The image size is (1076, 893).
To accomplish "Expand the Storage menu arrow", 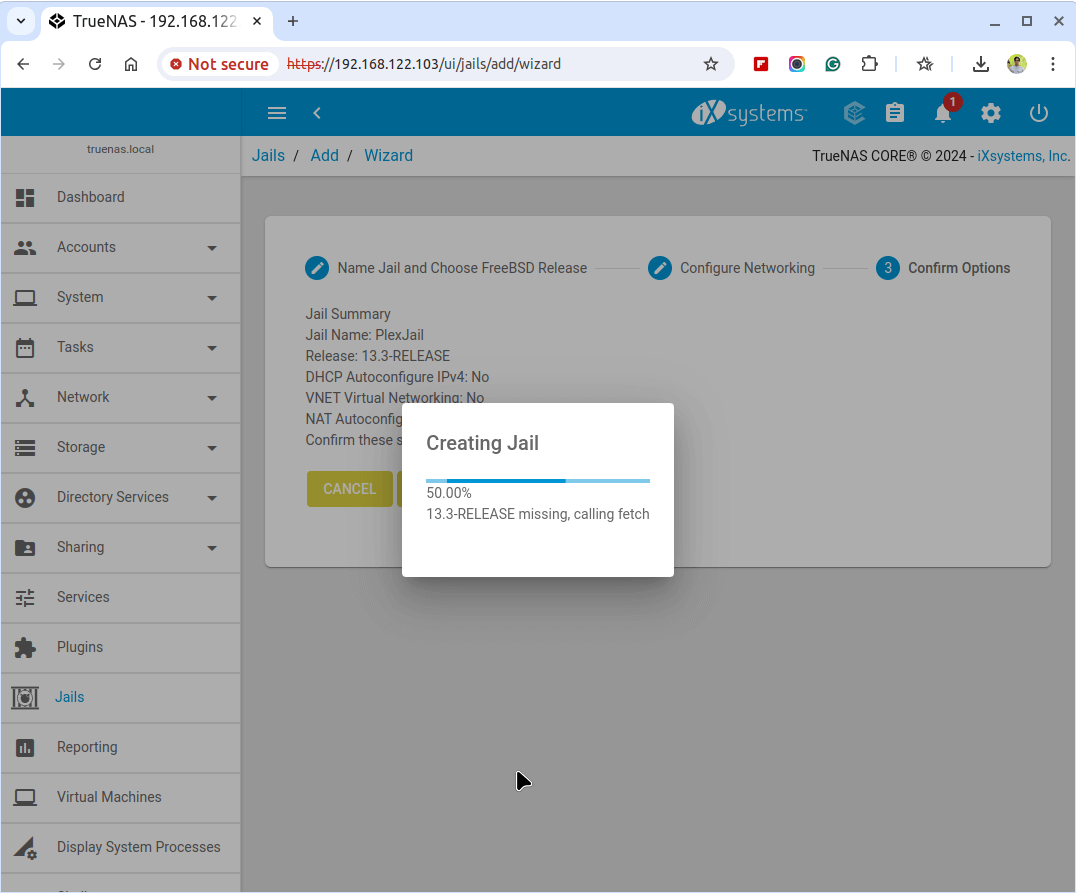I will 212,448.
